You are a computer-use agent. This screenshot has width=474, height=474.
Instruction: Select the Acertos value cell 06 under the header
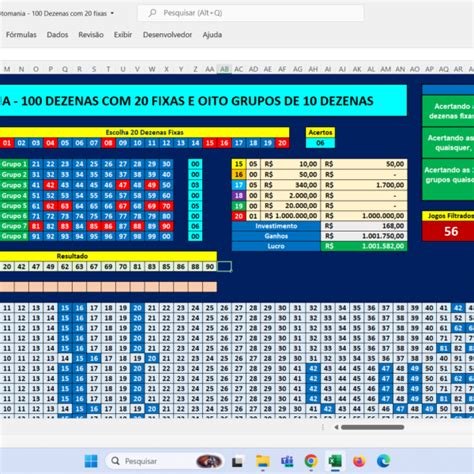(320, 143)
